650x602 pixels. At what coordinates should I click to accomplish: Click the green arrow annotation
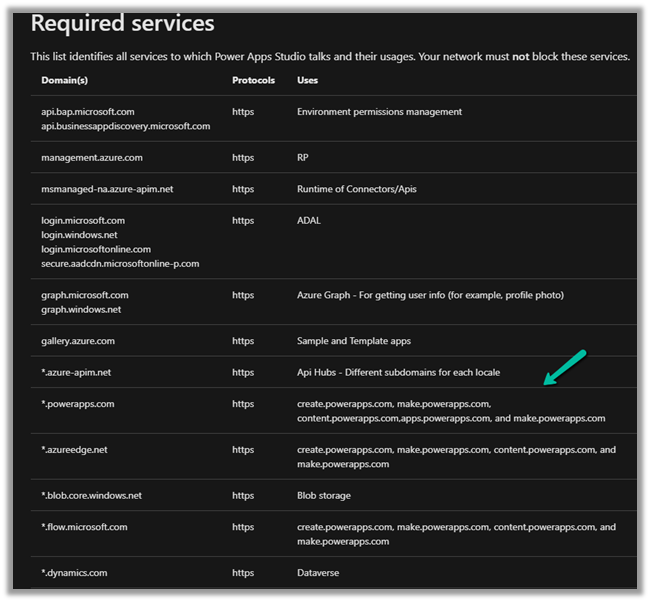pyautogui.click(x=564, y=367)
